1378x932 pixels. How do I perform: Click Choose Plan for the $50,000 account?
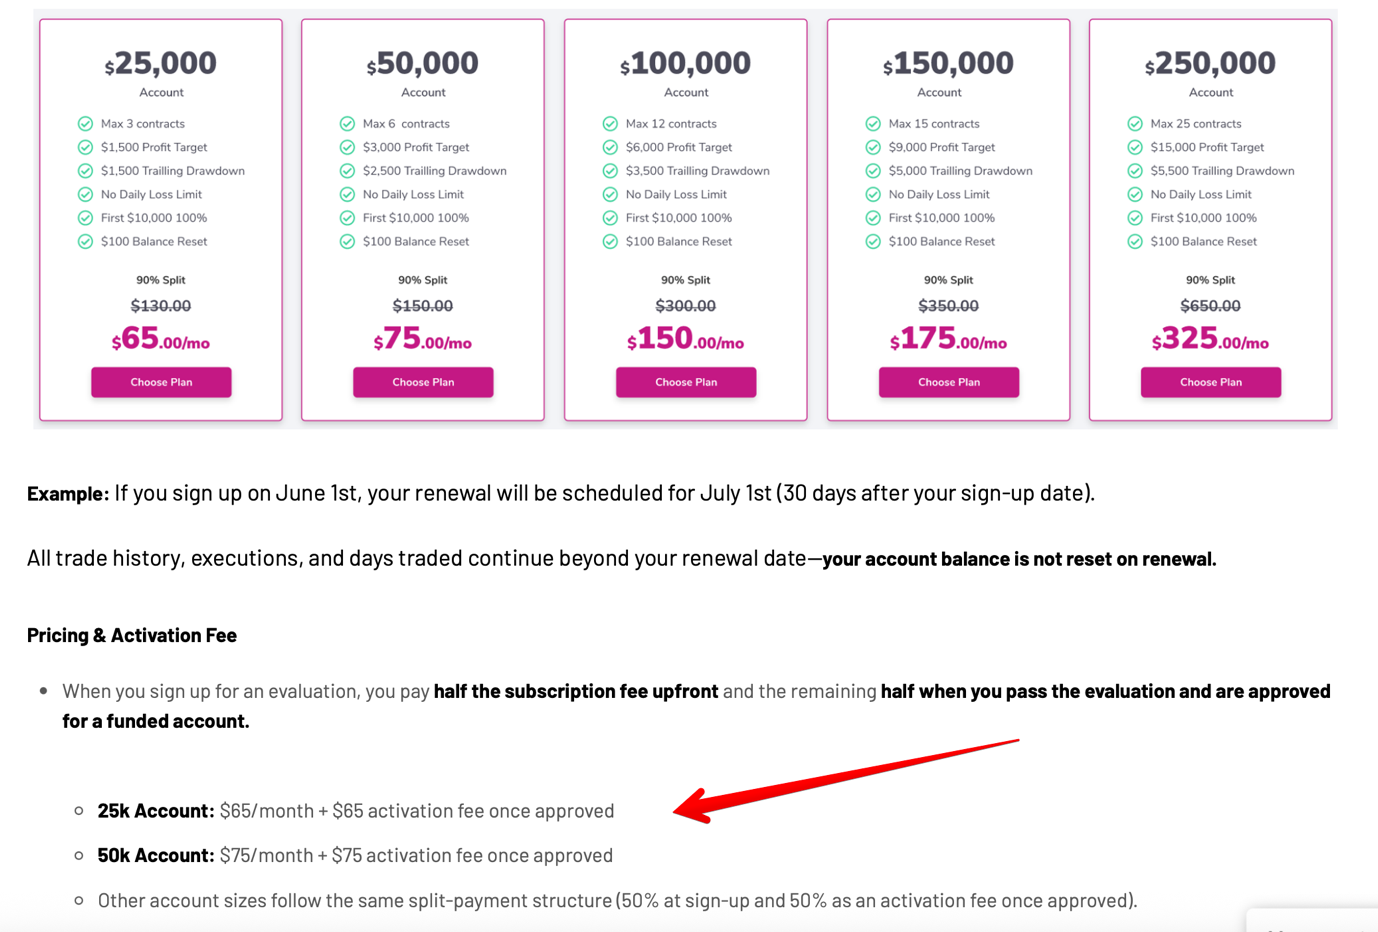point(423,382)
